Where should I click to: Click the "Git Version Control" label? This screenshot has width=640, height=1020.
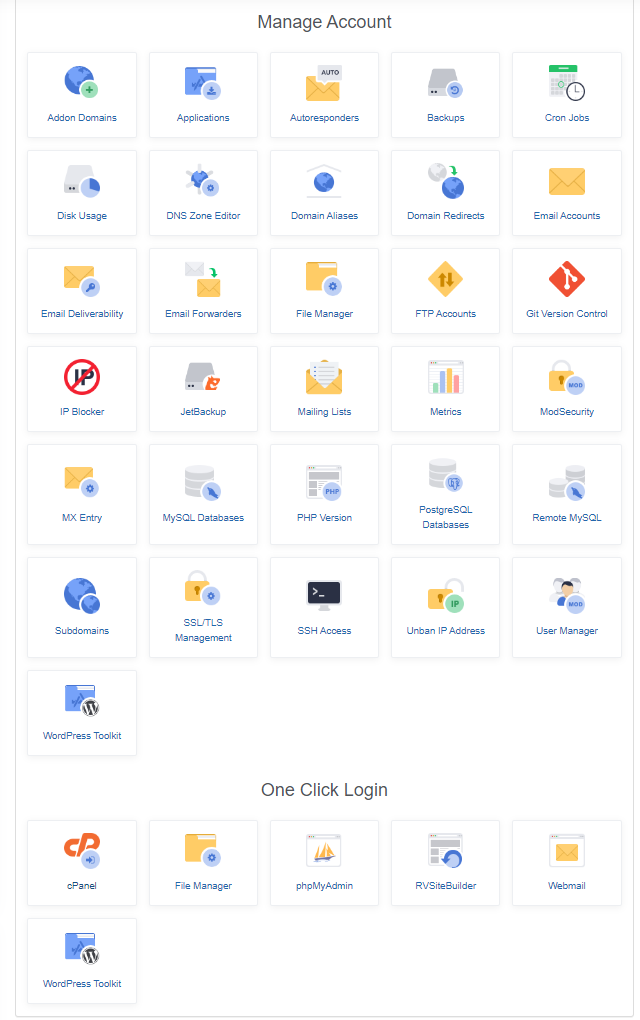point(567,314)
